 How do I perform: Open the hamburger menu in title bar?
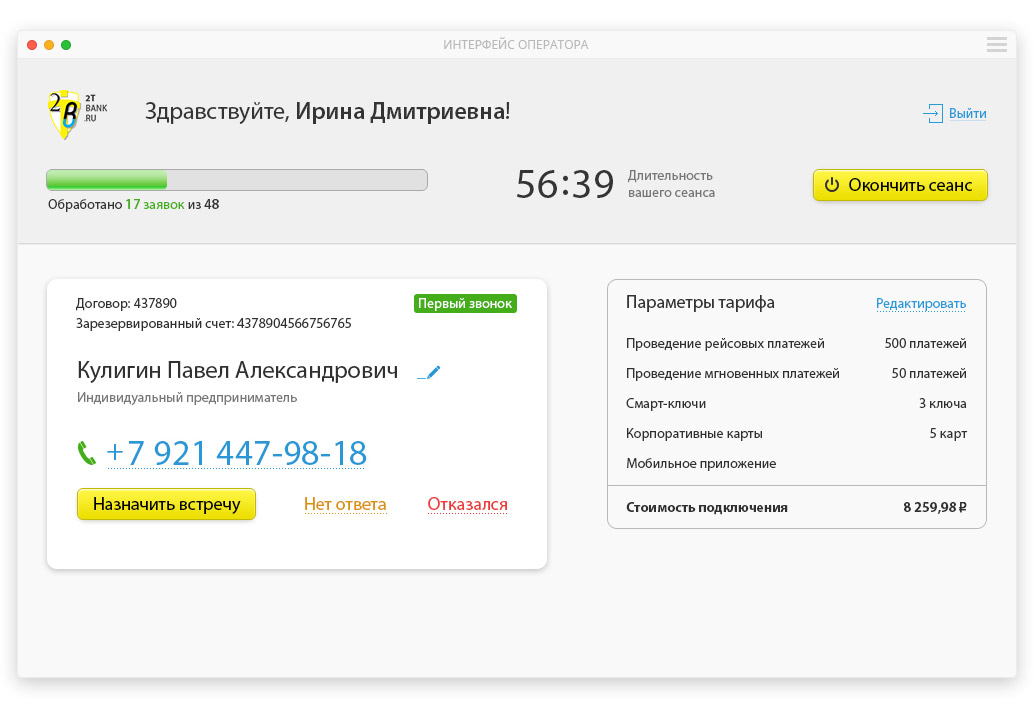(996, 45)
